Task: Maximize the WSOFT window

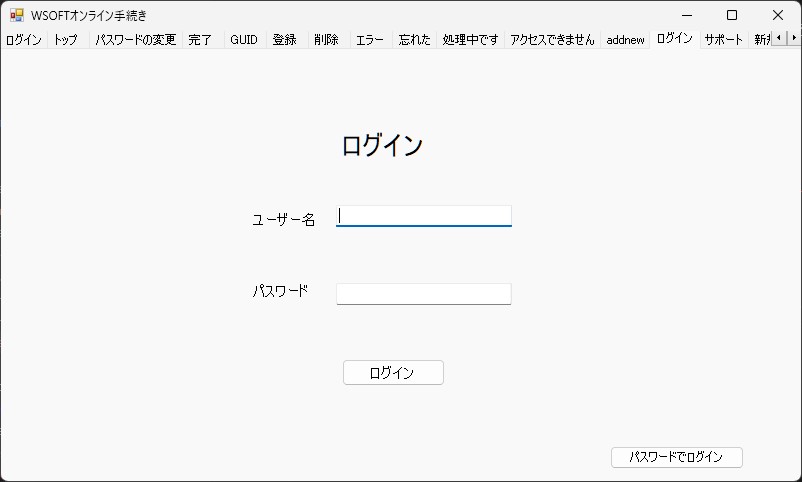Action: [732, 15]
